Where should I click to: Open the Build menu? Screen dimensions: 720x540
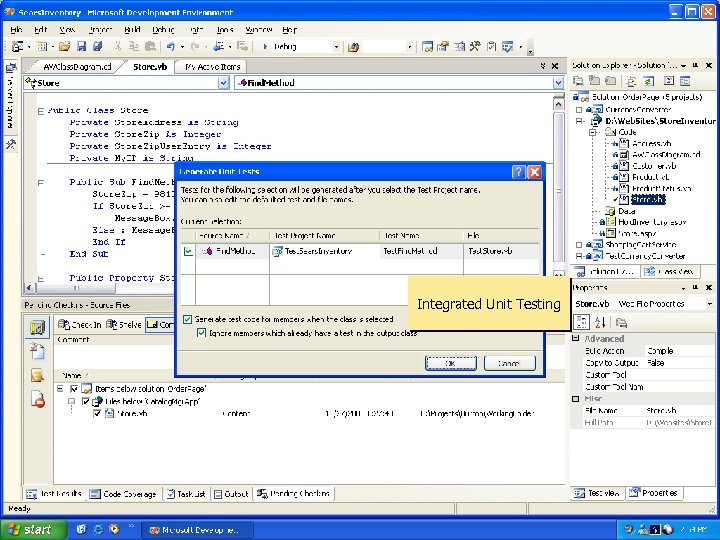(132, 30)
